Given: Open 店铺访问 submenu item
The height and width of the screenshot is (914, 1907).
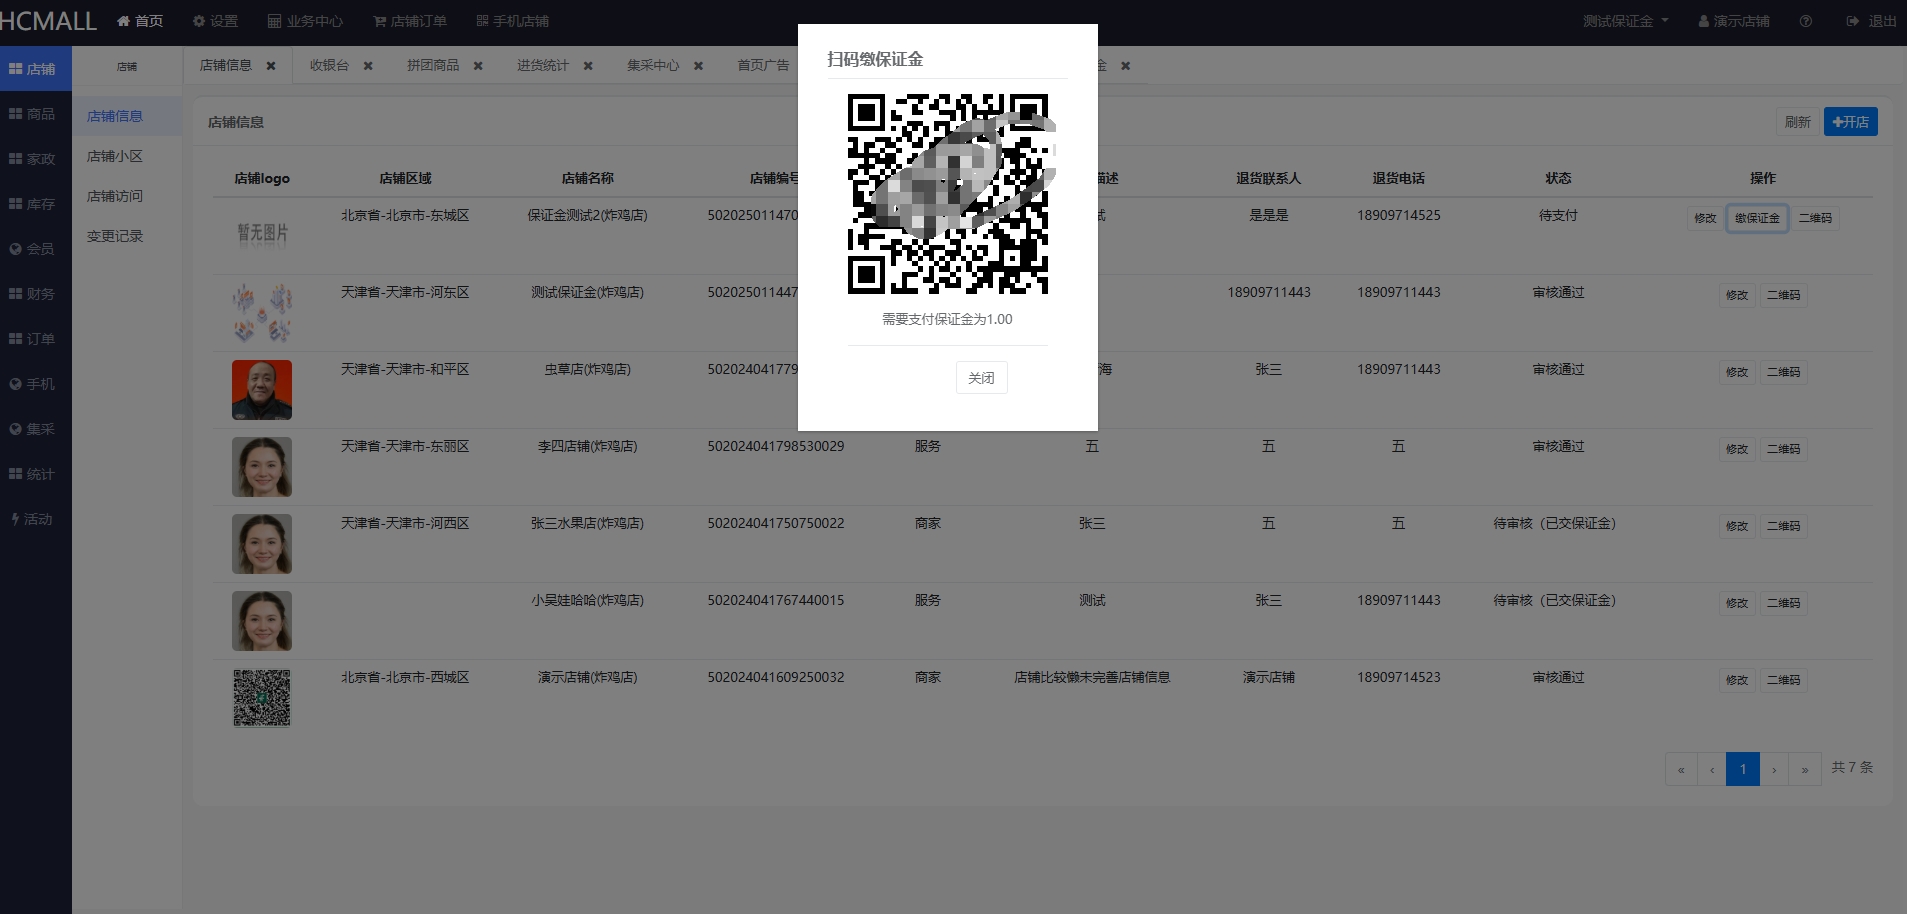Looking at the screenshot, I should pos(126,196).
